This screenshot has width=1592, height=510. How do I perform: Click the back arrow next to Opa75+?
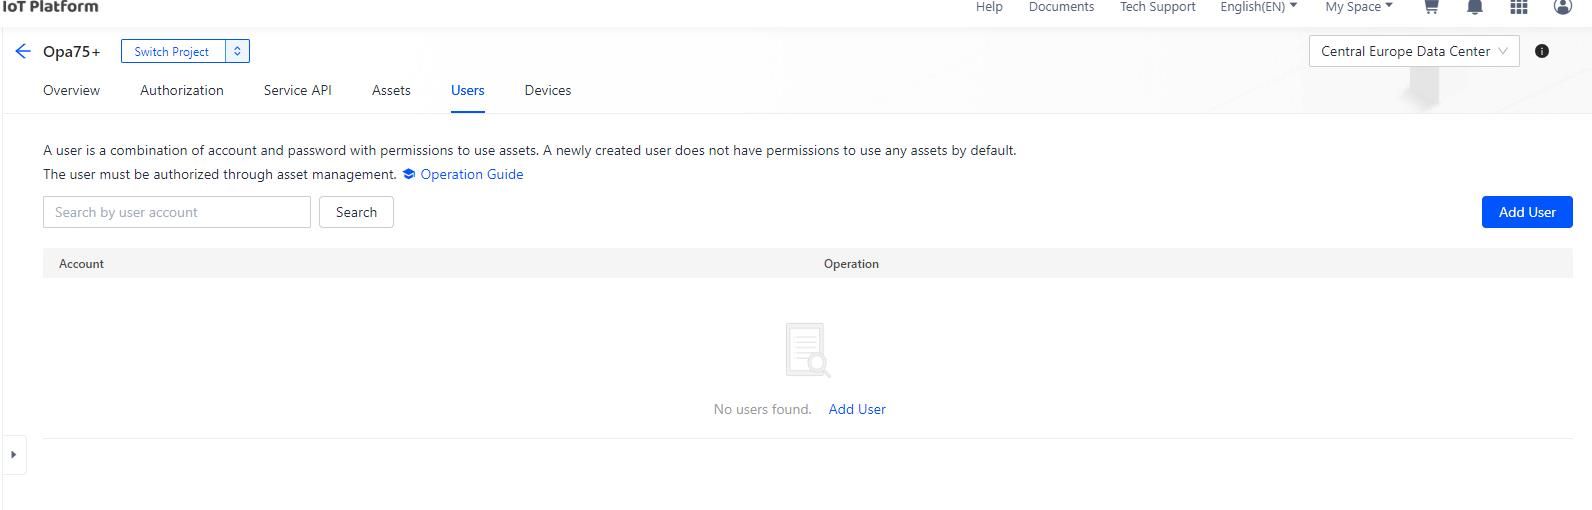click(23, 51)
